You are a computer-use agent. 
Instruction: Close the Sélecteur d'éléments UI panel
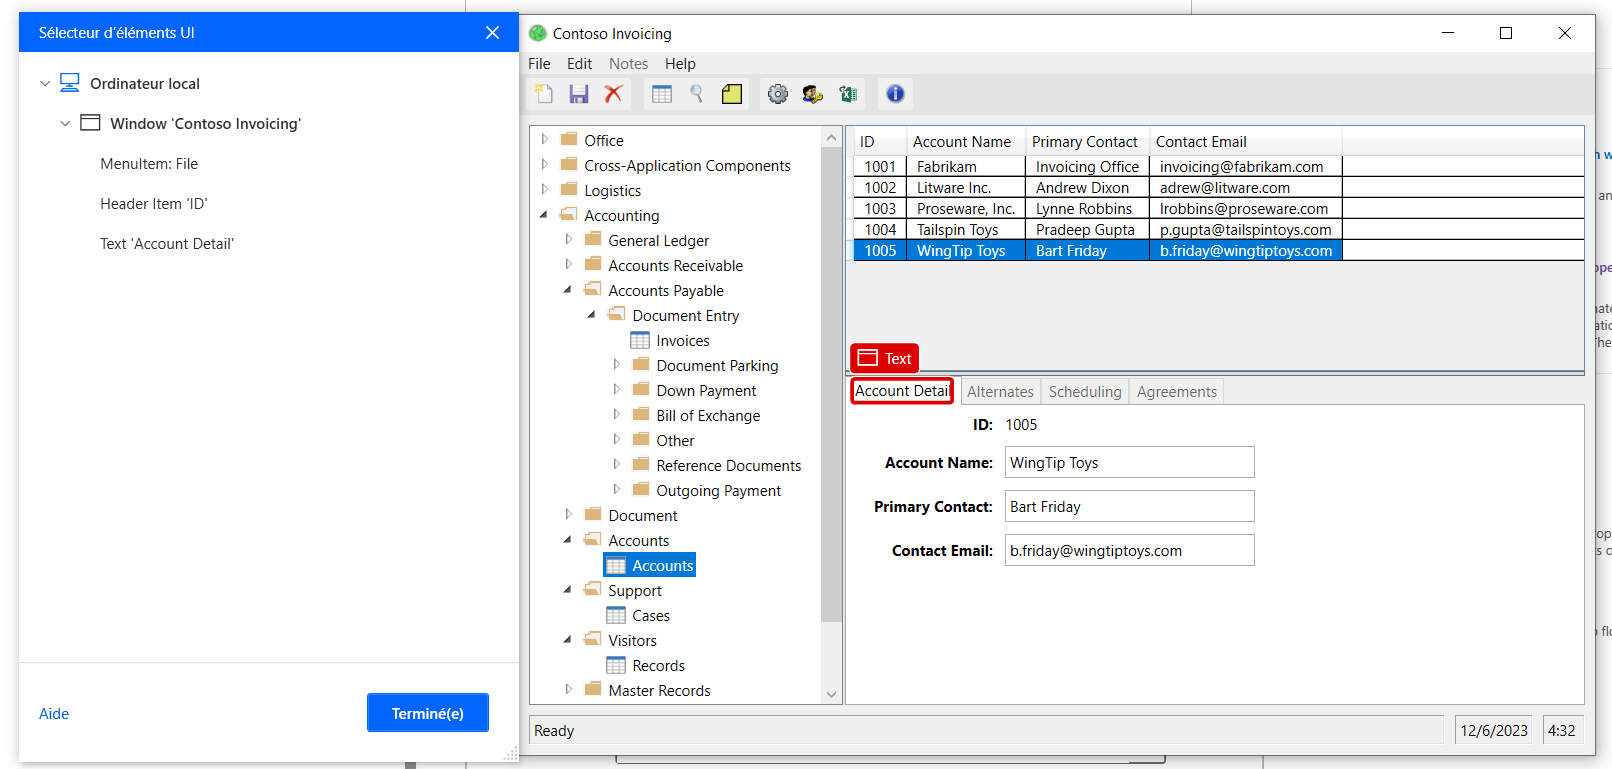(492, 33)
